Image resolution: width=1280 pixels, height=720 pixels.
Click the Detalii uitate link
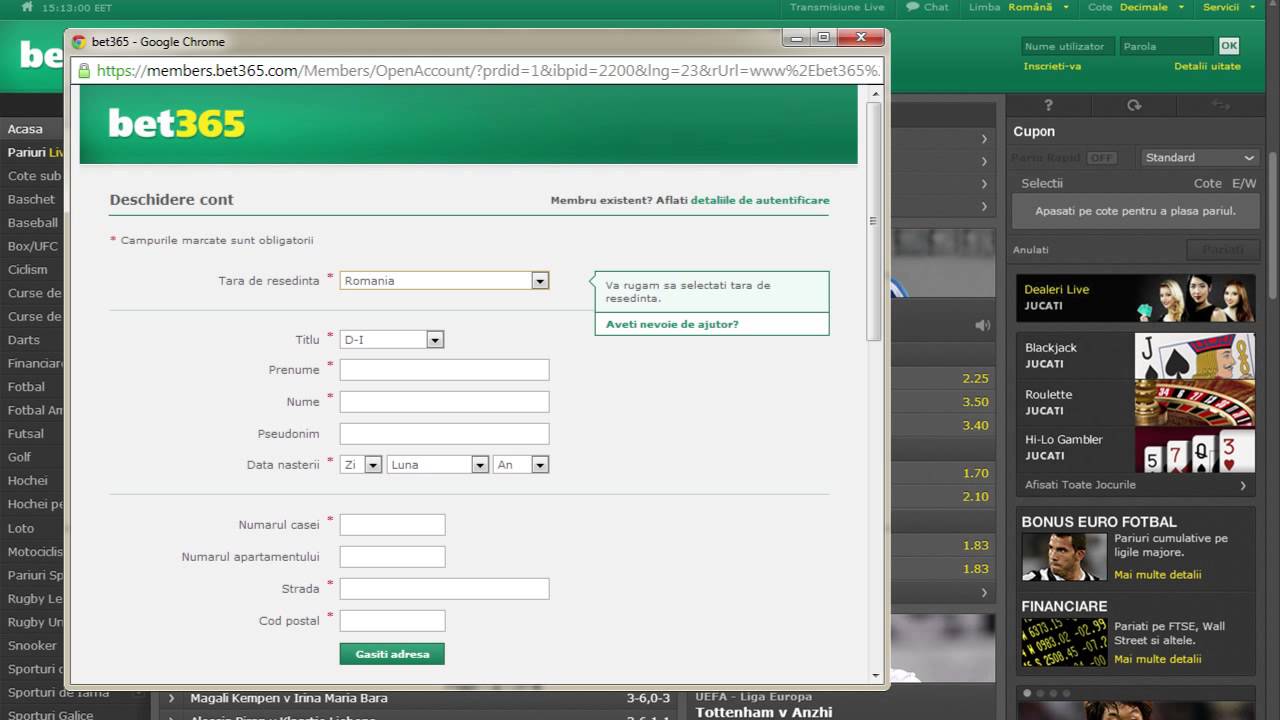1207,65
